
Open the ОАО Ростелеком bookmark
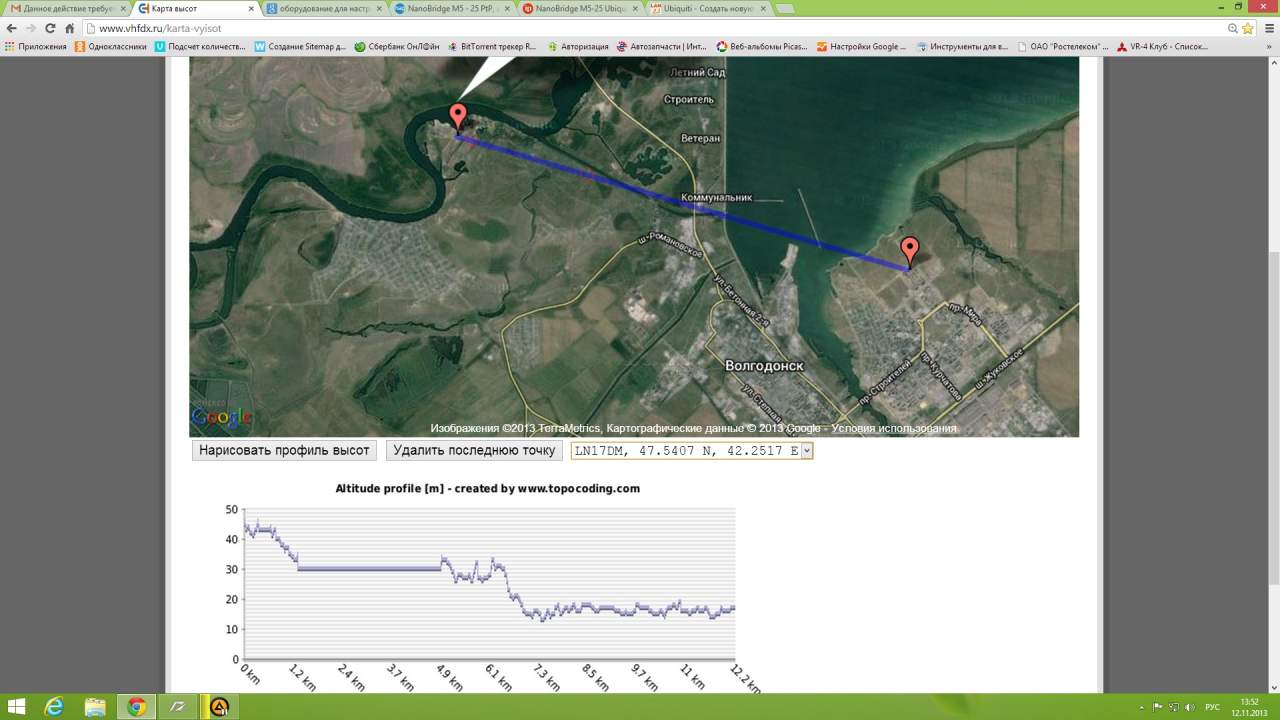click(x=1063, y=46)
